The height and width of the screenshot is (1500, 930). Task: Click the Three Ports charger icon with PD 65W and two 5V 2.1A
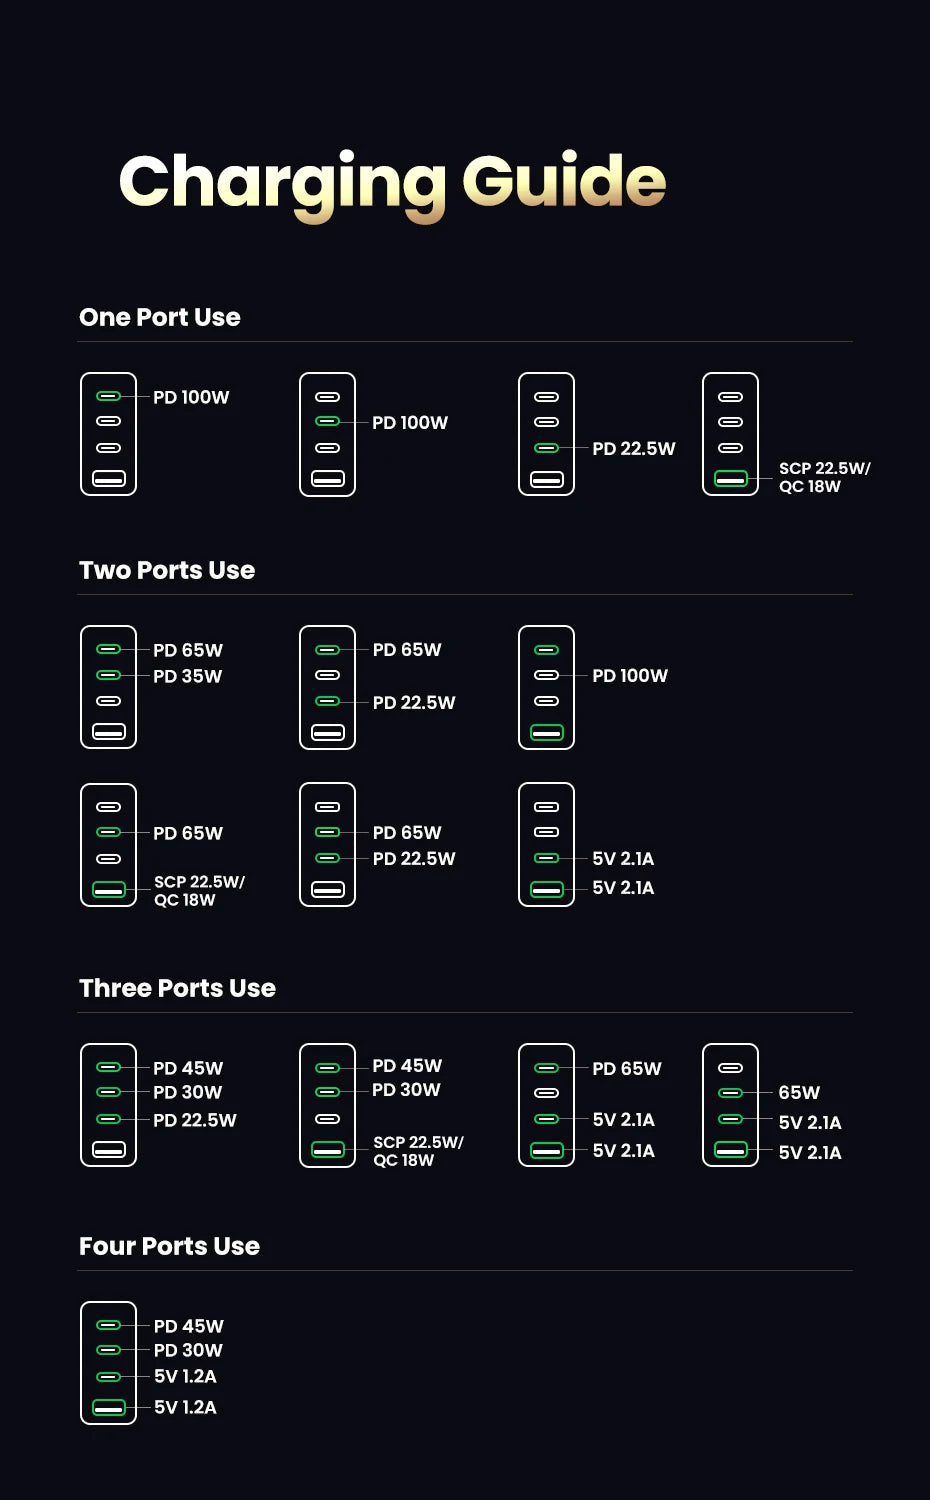click(546, 1105)
